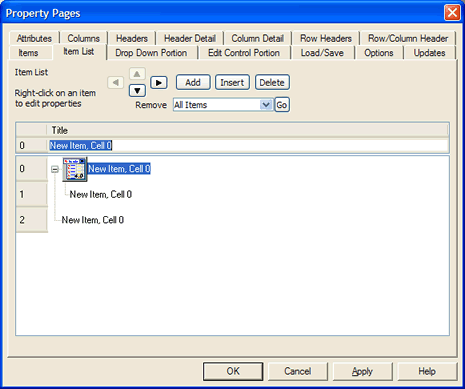Screen dimensions: 465x389
Task: Open the Header Detail tab
Action: [x=190, y=38]
